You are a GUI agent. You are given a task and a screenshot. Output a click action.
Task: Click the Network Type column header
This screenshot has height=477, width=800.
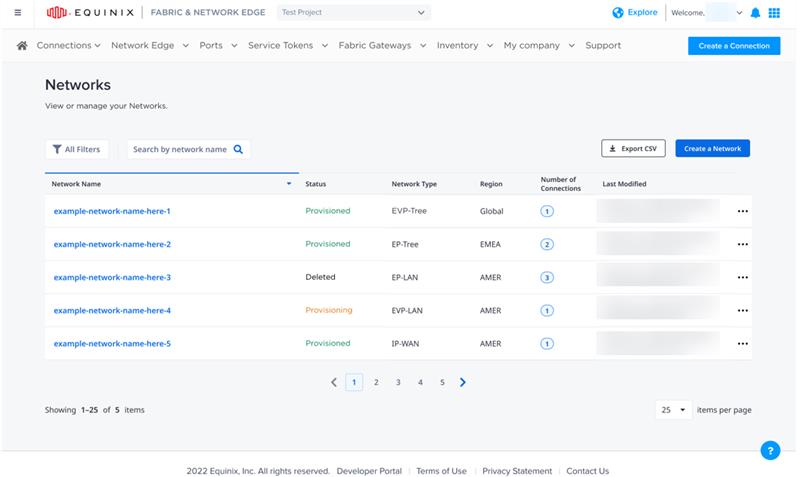(414, 184)
